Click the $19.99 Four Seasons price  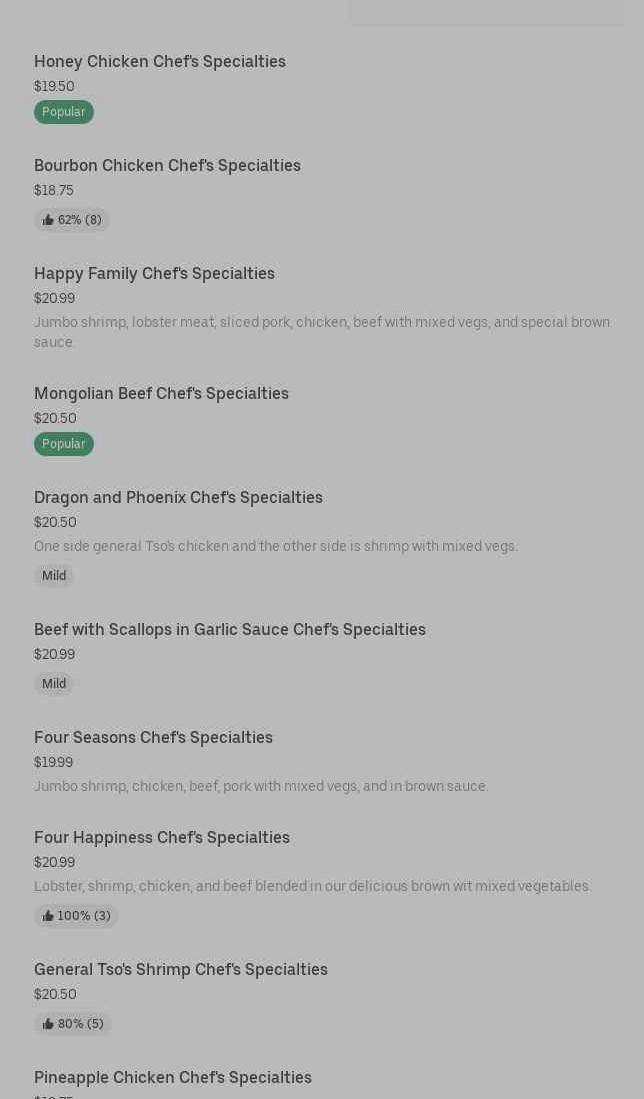(54, 762)
